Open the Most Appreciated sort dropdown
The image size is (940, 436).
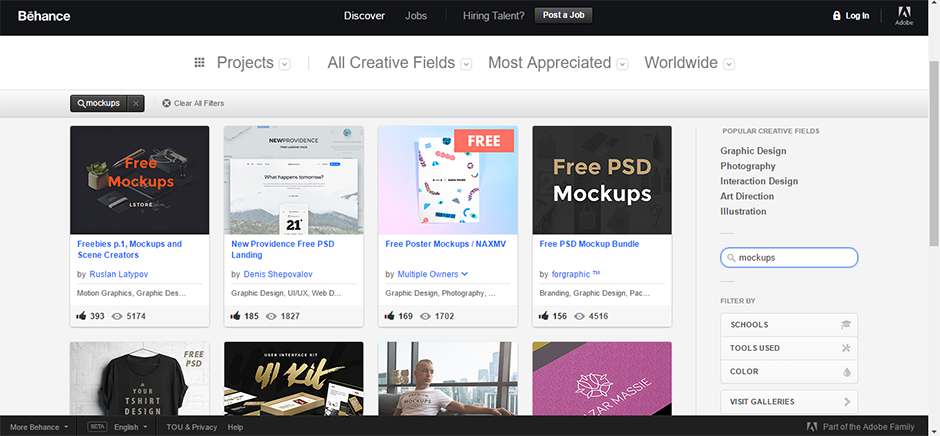(x=622, y=64)
